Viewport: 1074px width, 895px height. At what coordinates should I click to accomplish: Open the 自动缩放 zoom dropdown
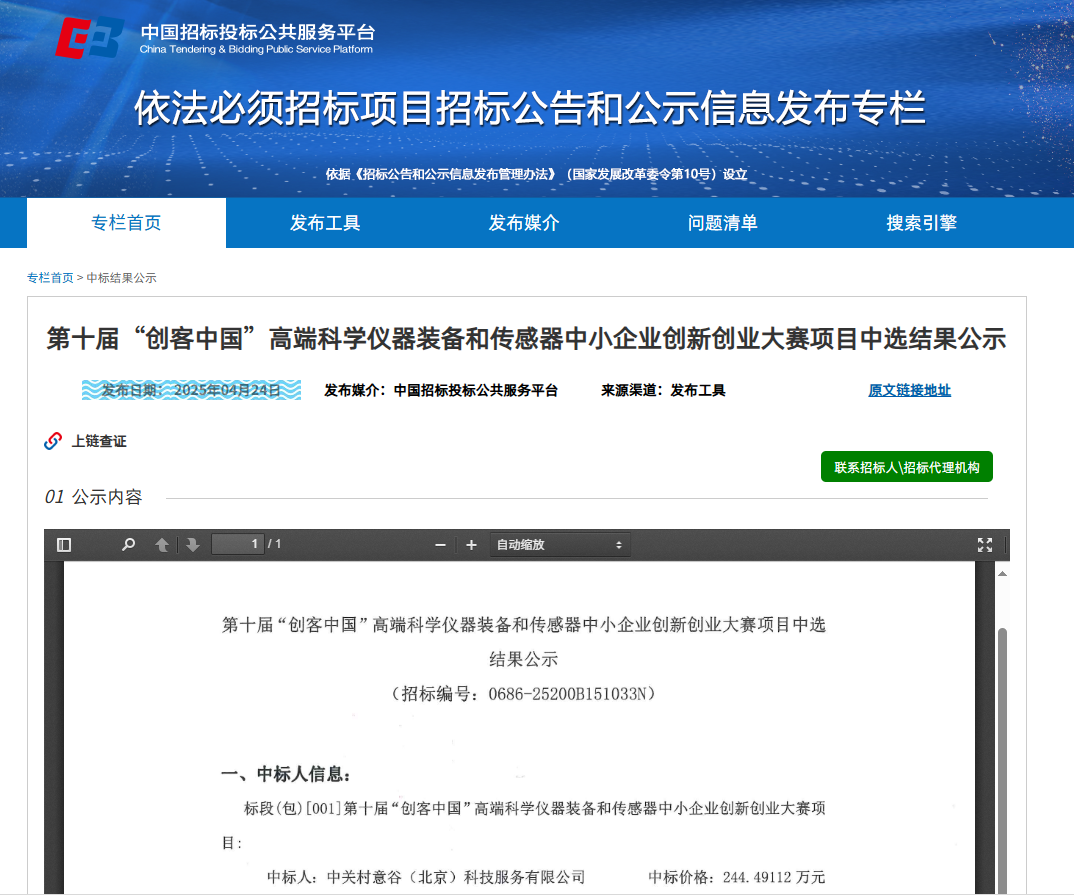(559, 545)
